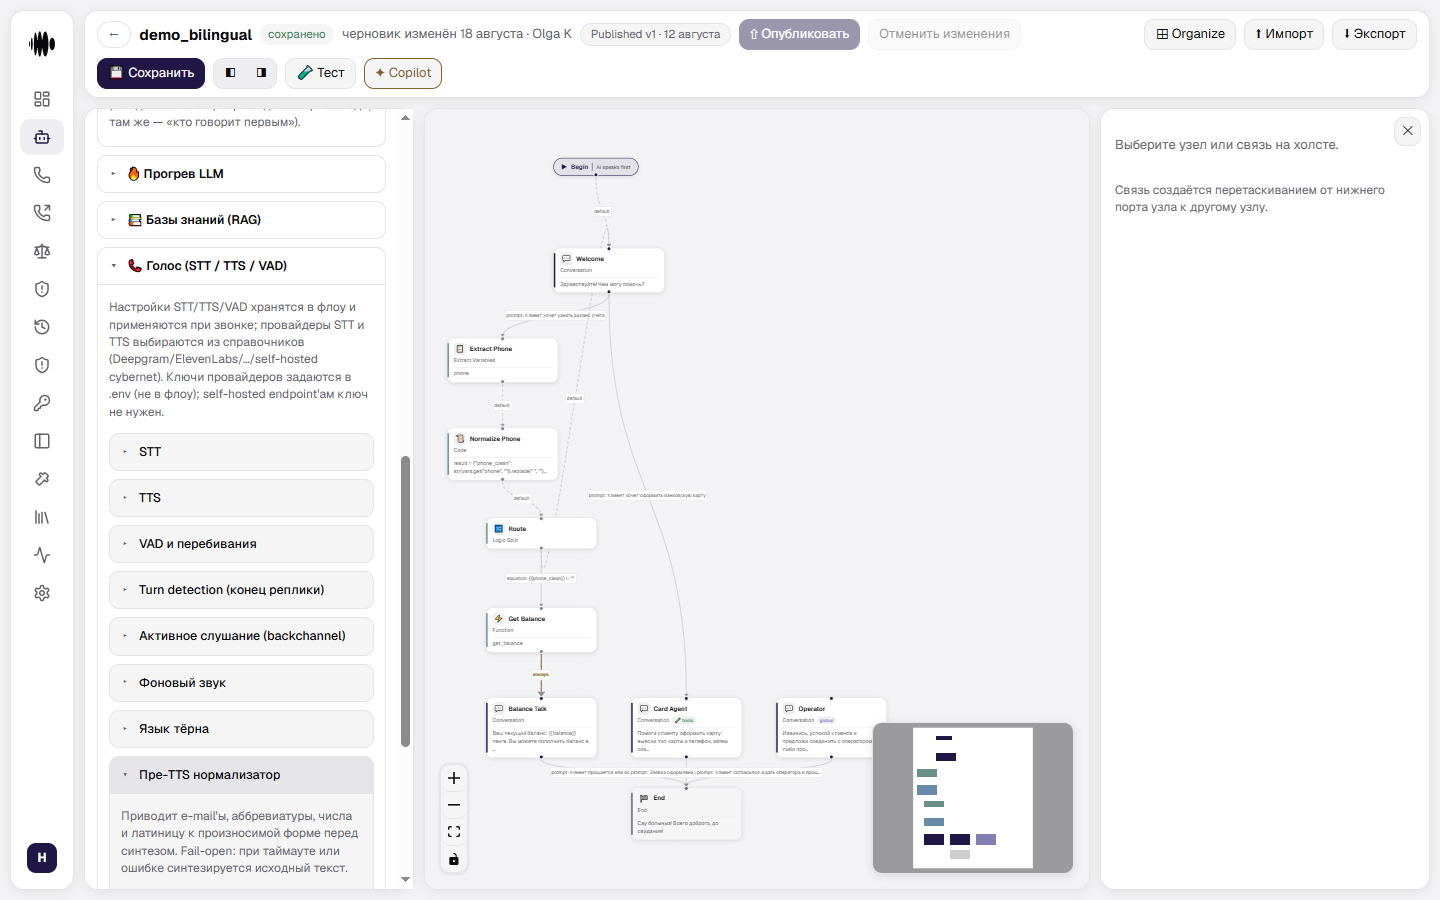The image size is (1440, 900).
Task: Collapse the Голос (STT / TTS / VAD) section
Action: tap(241, 266)
